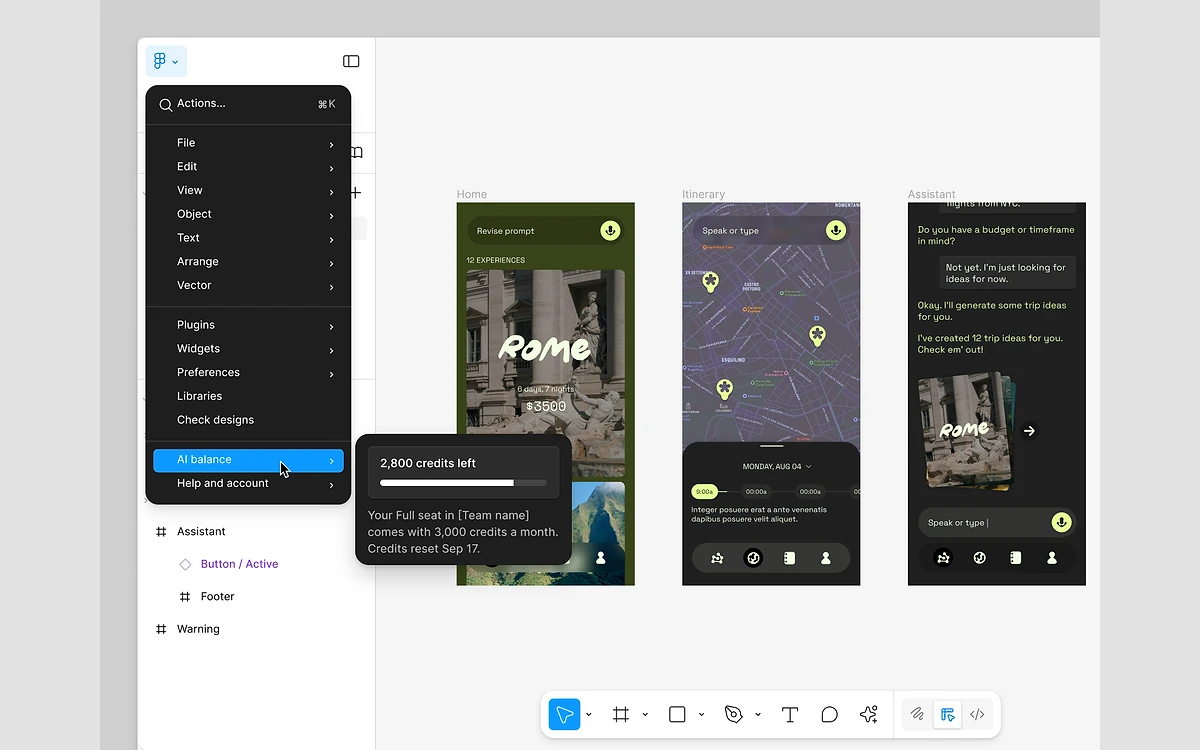Click notebook icon in Assistant bottom nav
This screenshot has width=1200, height=750.
coord(1015,558)
